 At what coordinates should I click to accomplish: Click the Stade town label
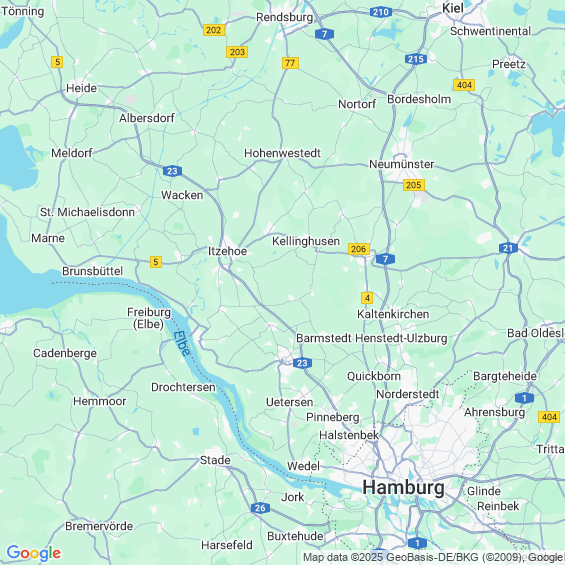[215, 460]
